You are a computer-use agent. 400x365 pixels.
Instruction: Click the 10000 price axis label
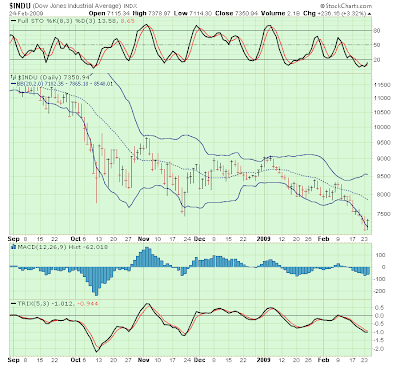coord(381,127)
